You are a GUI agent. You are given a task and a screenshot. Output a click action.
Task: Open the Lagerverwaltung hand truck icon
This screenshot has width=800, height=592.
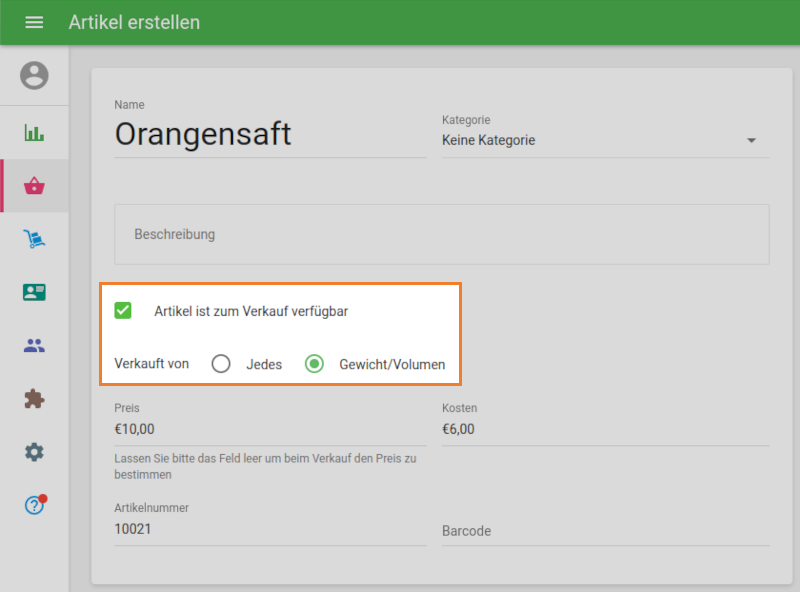click(33, 239)
